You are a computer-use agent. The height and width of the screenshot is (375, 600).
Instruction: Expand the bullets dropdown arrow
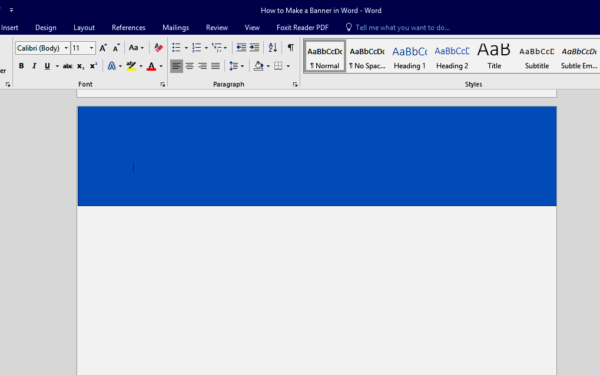(x=186, y=48)
